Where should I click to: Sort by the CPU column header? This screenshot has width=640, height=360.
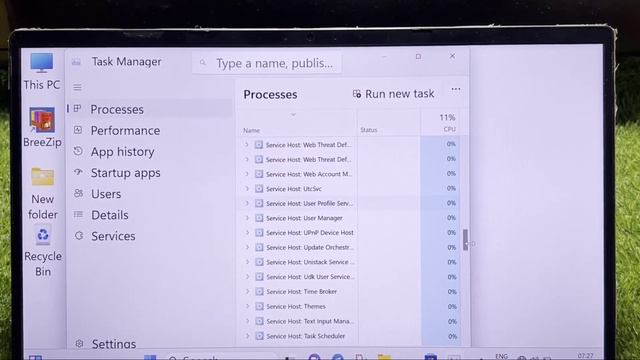point(449,129)
